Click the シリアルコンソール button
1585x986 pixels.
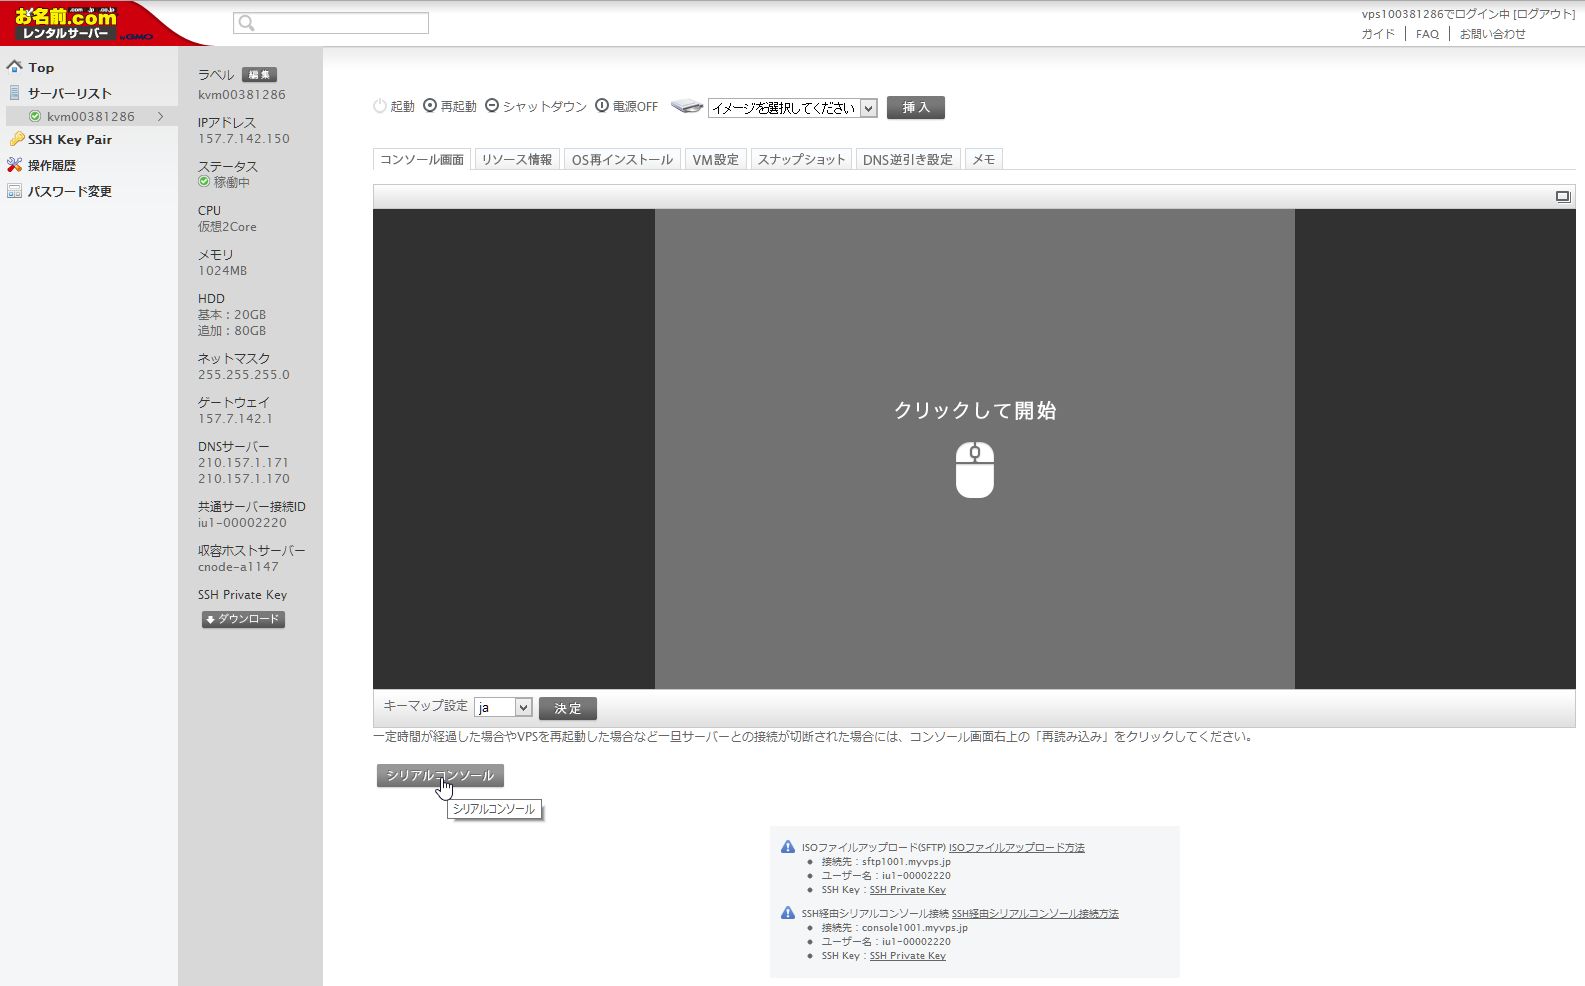point(441,776)
